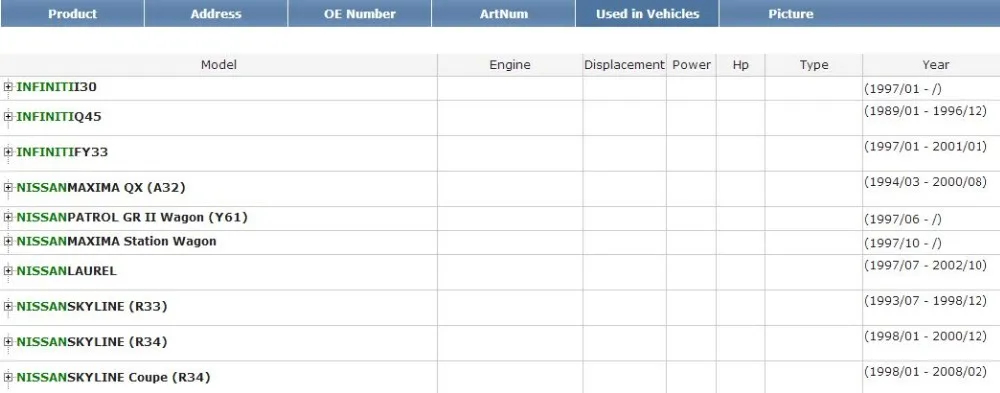Expand NISSAN SKYLINE Coupe (R34) row
The height and width of the screenshot is (393, 1000).
point(8,377)
